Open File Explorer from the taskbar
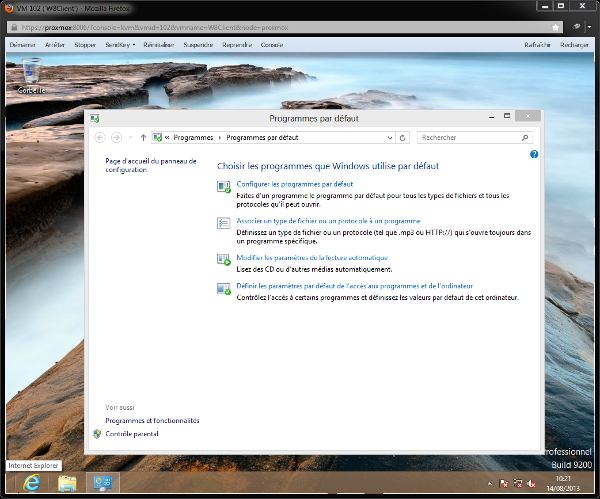This screenshot has width=600, height=499. (67, 483)
